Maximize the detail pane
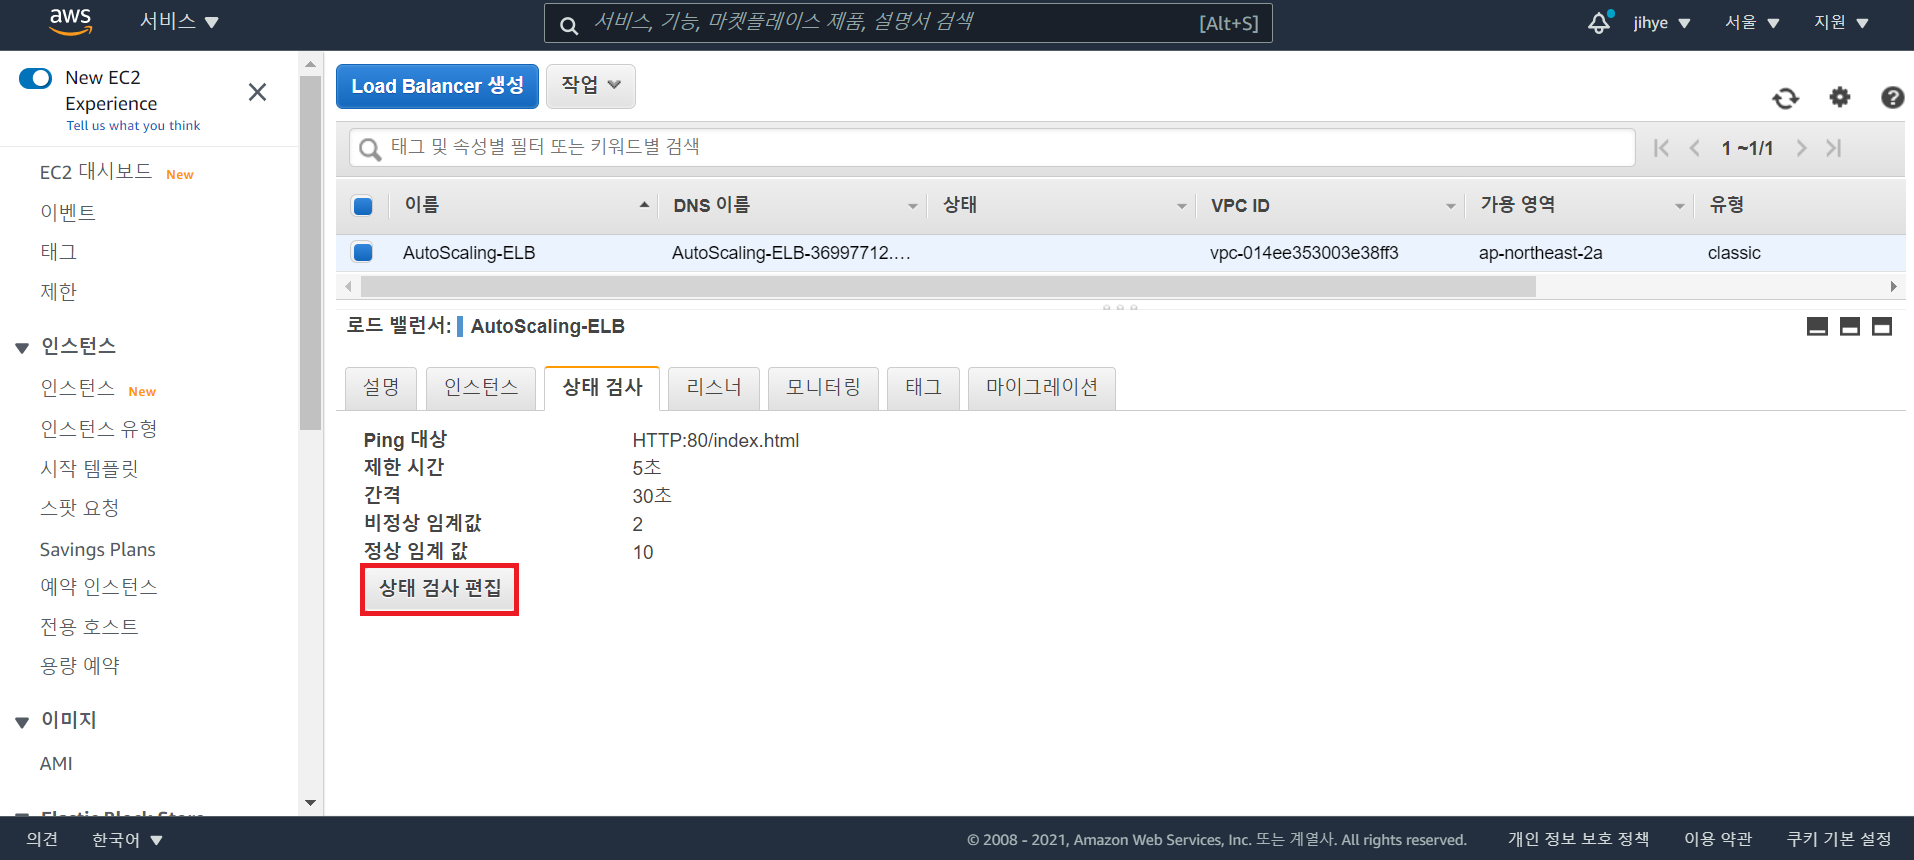 coord(1881,326)
